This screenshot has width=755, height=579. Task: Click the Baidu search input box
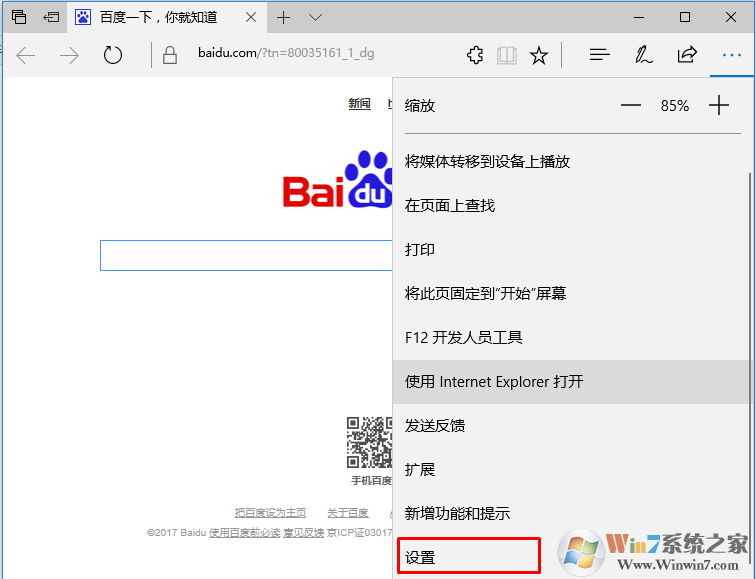point(246,255)
